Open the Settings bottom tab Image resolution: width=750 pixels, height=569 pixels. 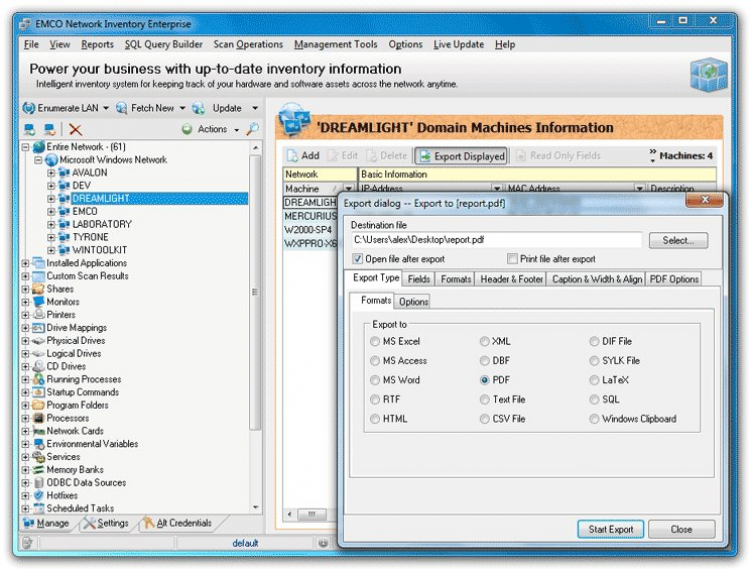106,523
